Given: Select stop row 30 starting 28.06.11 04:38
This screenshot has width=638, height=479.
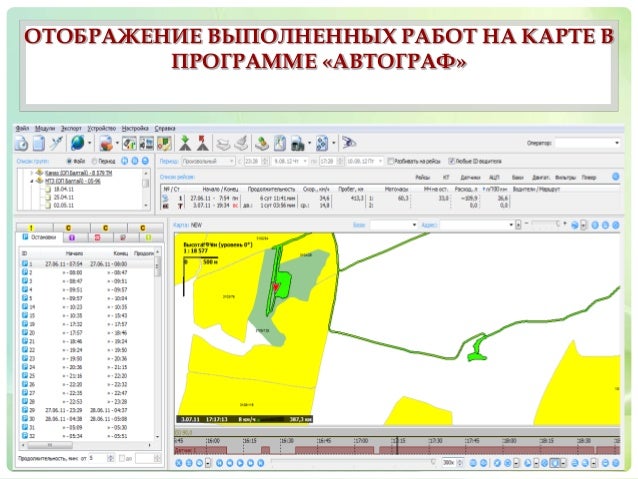Looking at the screenshot, I should [87, 419].
